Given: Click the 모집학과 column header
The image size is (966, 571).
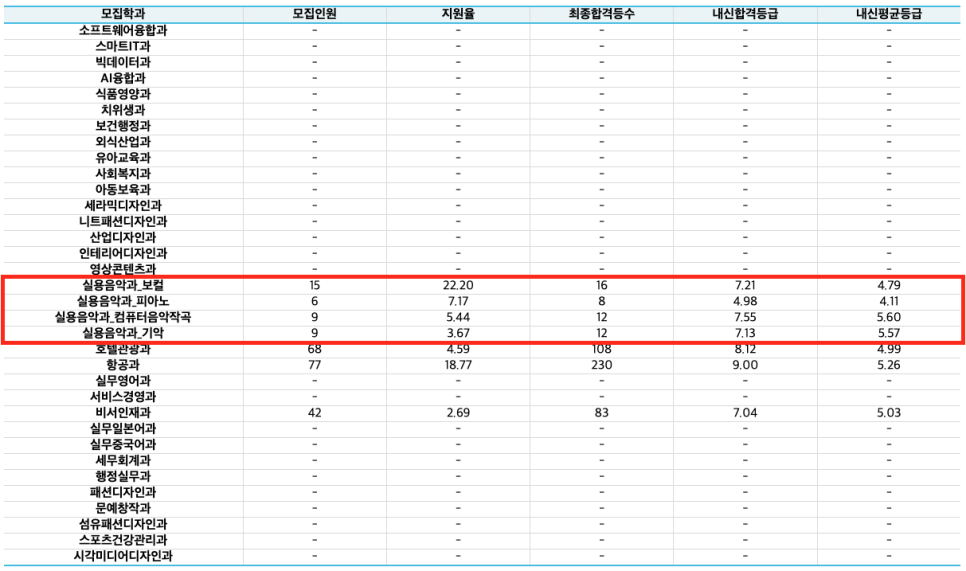Looking at the screenshot, I should point(123,14).
